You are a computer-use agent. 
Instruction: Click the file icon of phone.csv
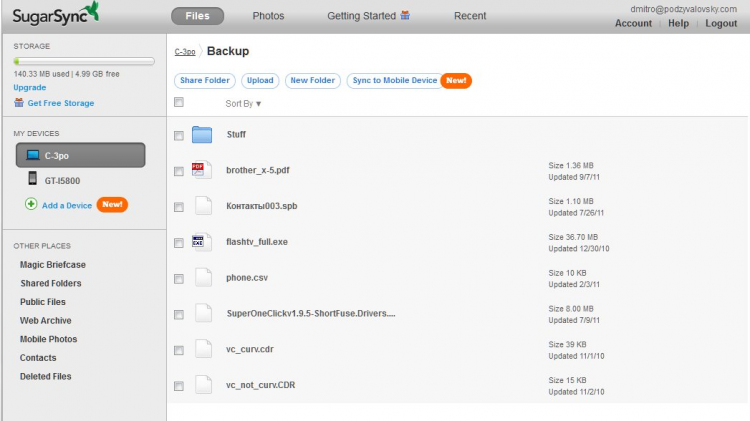coord(203,277)
